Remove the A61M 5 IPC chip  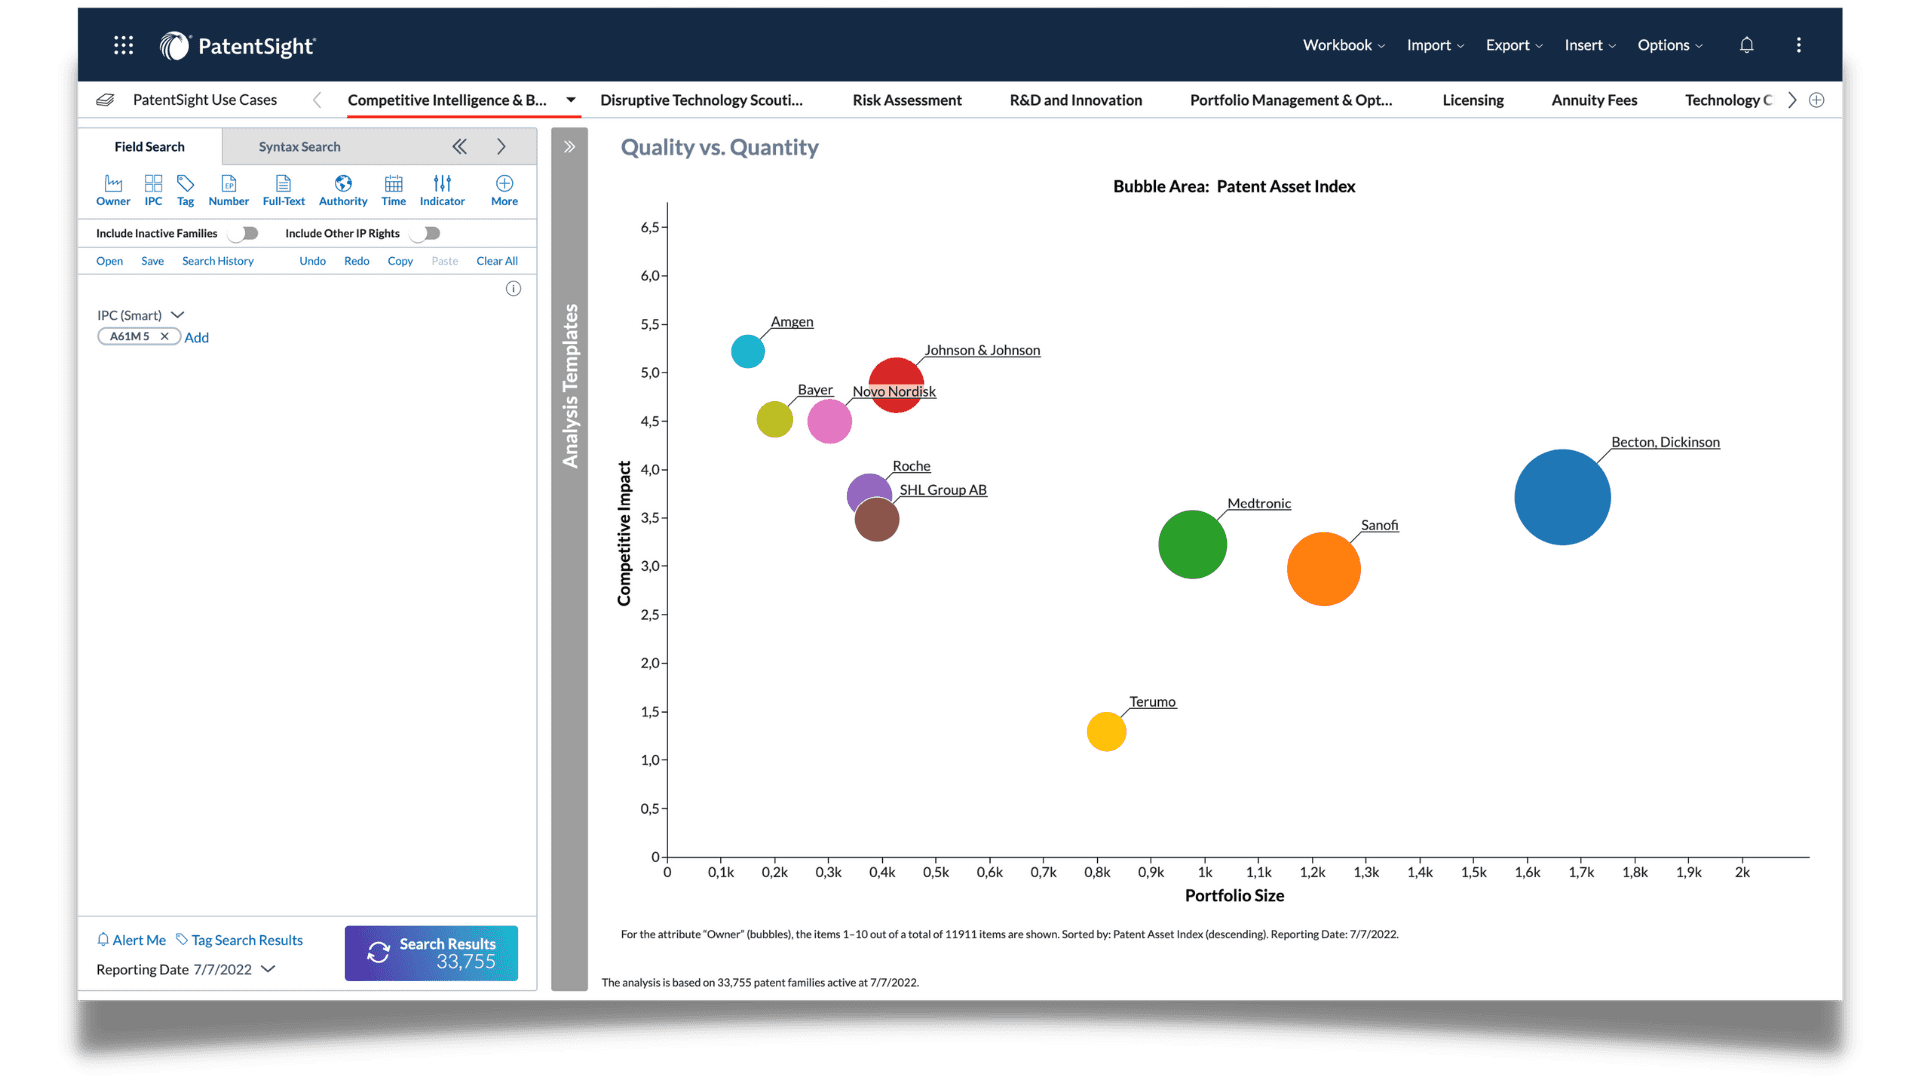click(164, 337)
